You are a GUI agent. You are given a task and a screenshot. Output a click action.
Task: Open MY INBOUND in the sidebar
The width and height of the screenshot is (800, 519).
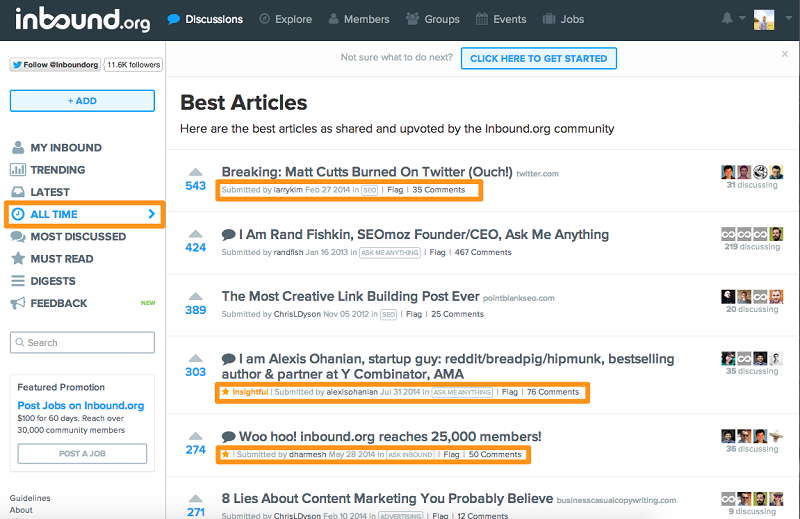point(66,147)
